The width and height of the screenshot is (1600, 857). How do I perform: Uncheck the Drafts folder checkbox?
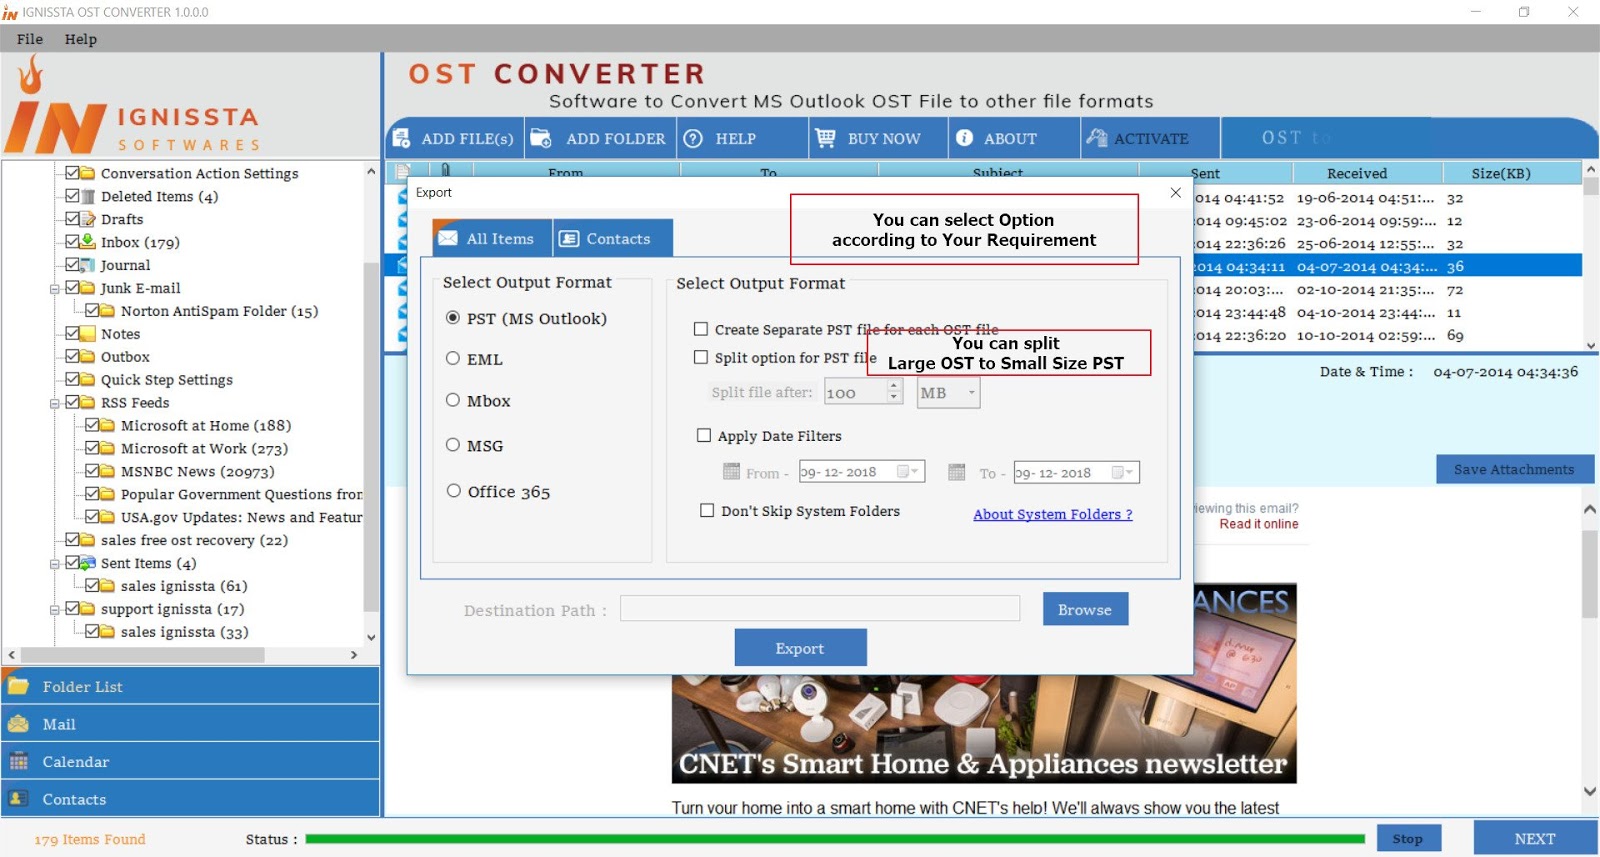point(72,219)
